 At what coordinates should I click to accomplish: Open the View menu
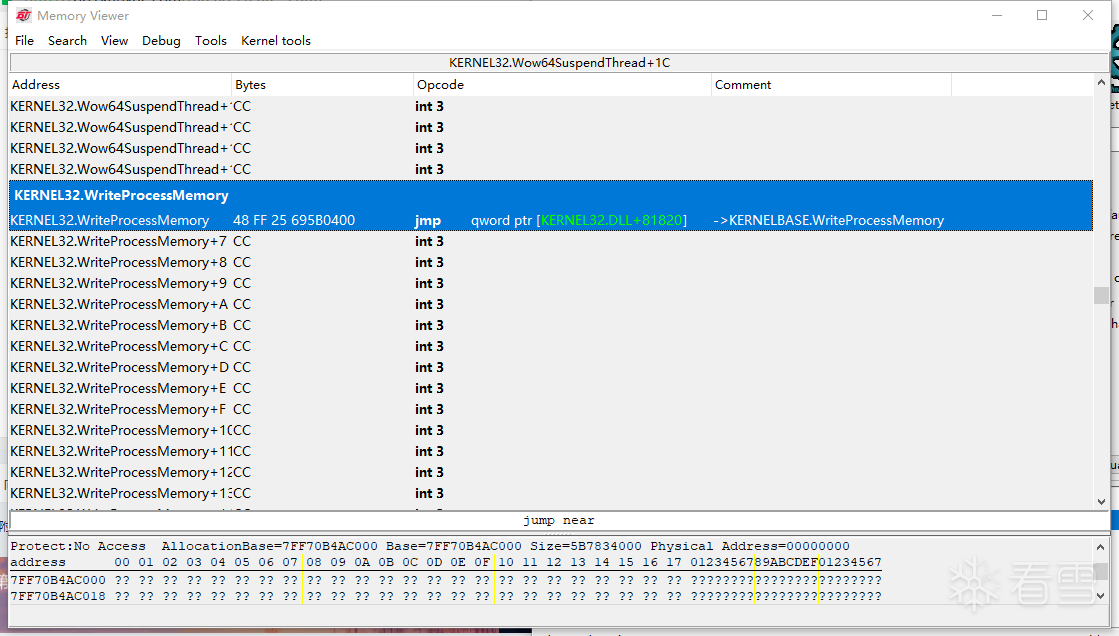click(x=114, y=41)
